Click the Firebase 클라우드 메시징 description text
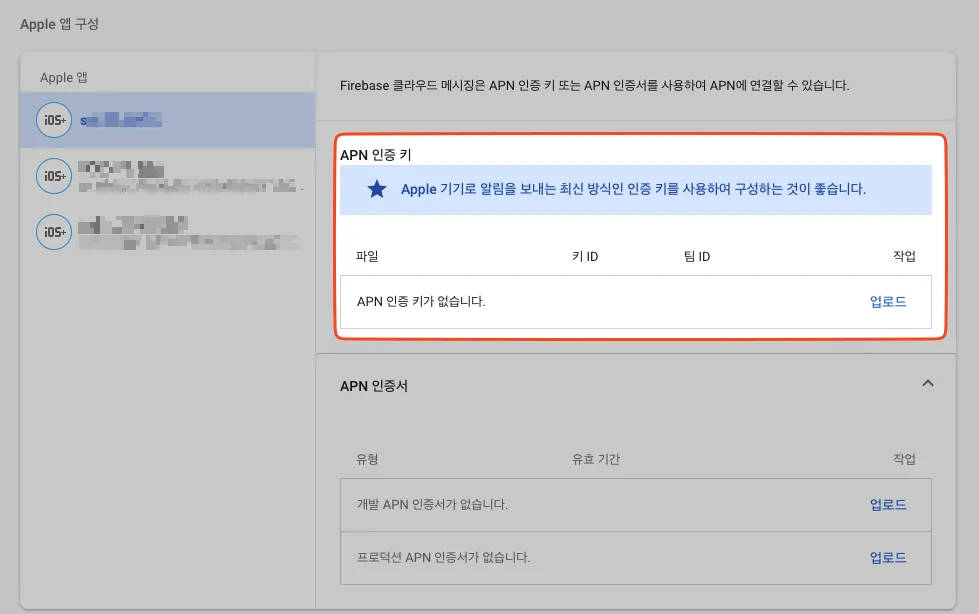979x614 pixels. tap(594, 86)
